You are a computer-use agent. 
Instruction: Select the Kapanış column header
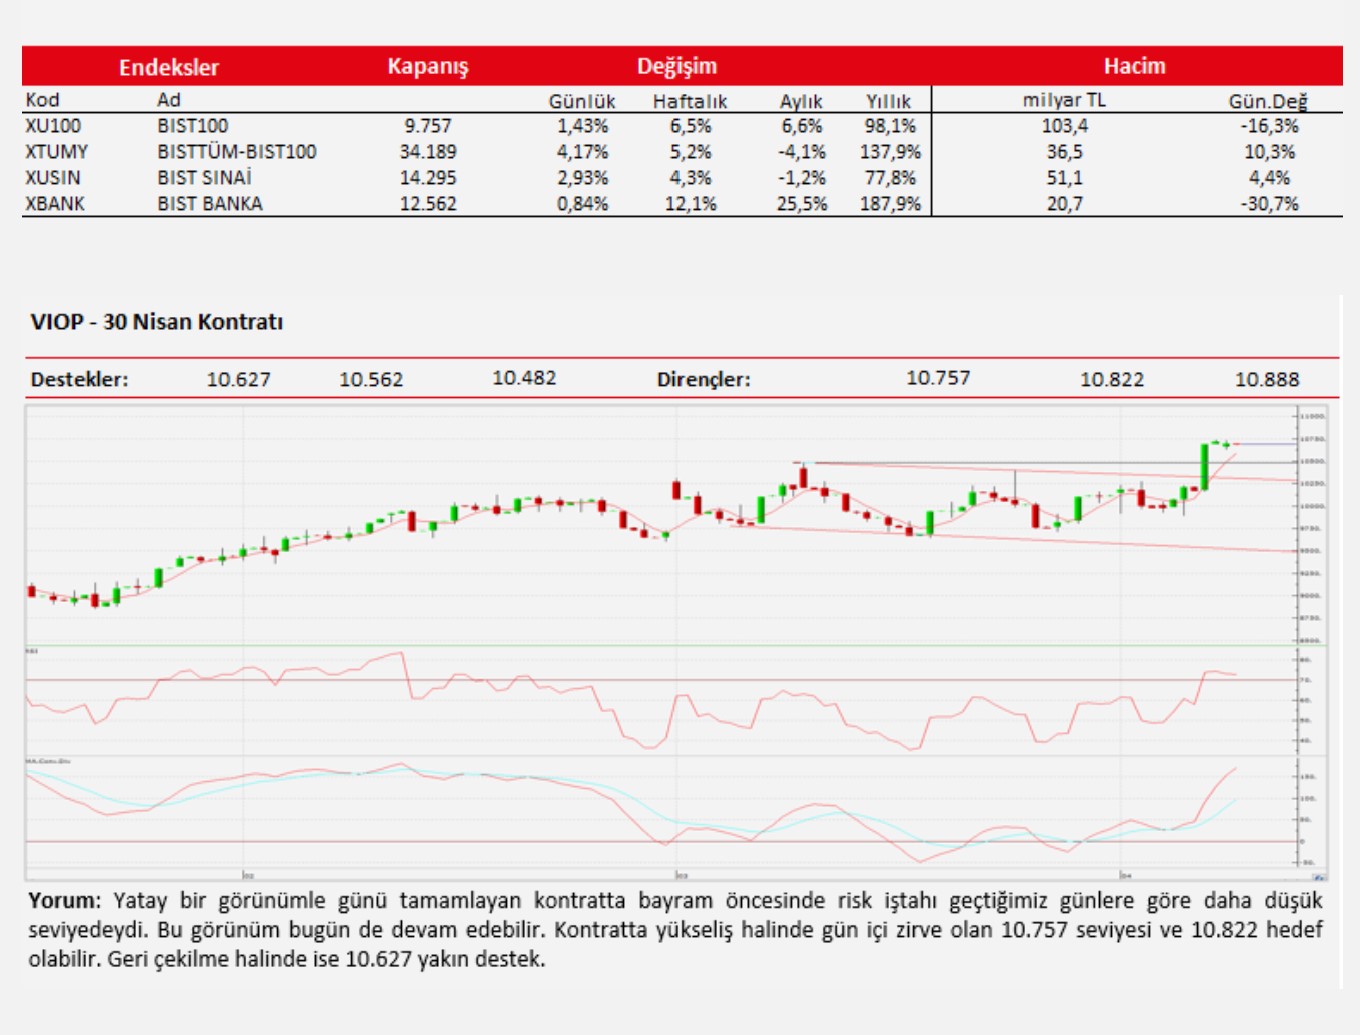coord(427,67)
